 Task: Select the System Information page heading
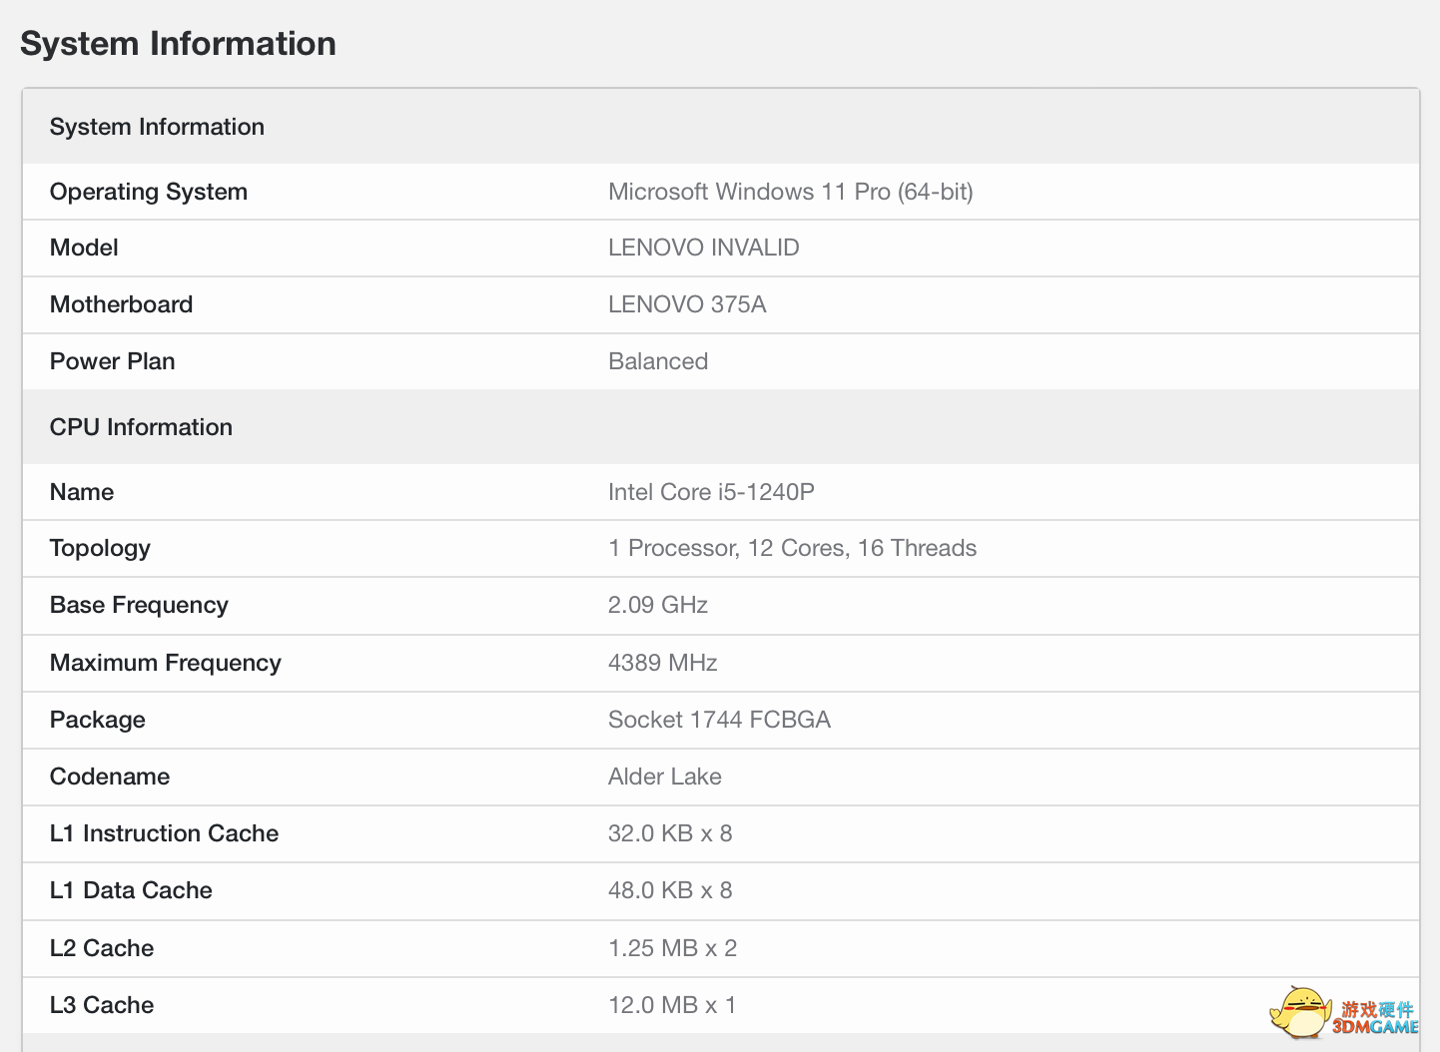(178, 44)
